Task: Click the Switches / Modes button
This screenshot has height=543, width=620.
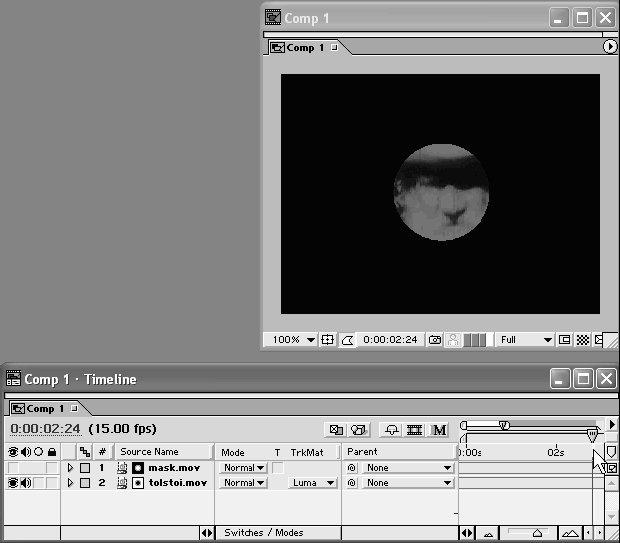Action: click(264, 533)
